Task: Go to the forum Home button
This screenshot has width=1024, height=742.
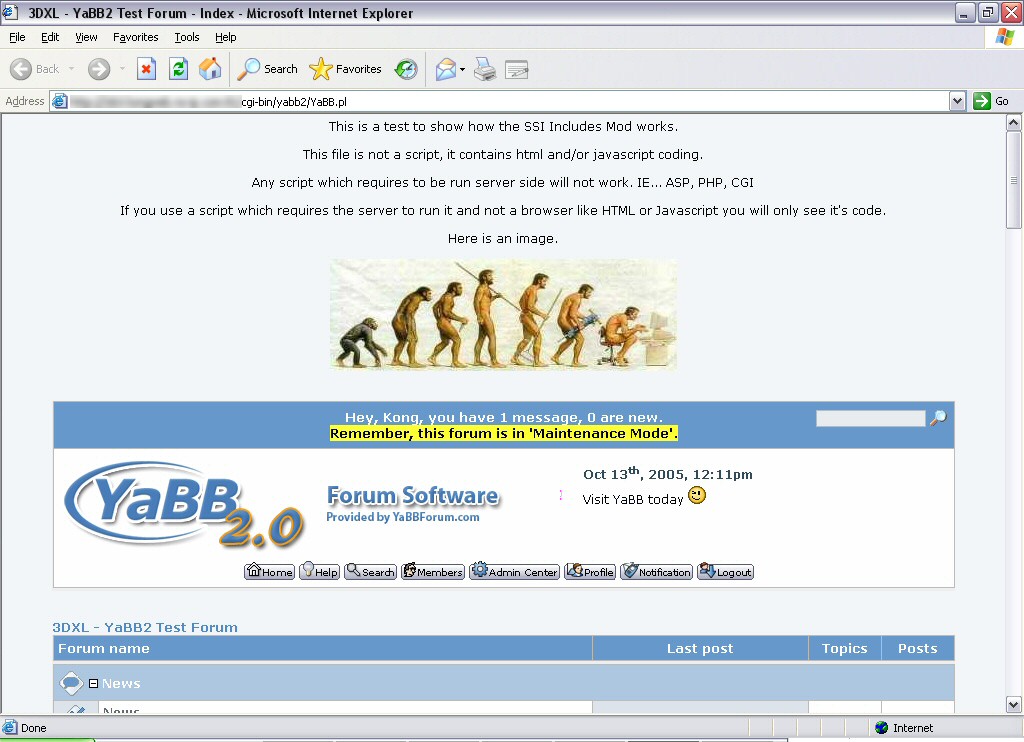Action: (x=269, y=572)
